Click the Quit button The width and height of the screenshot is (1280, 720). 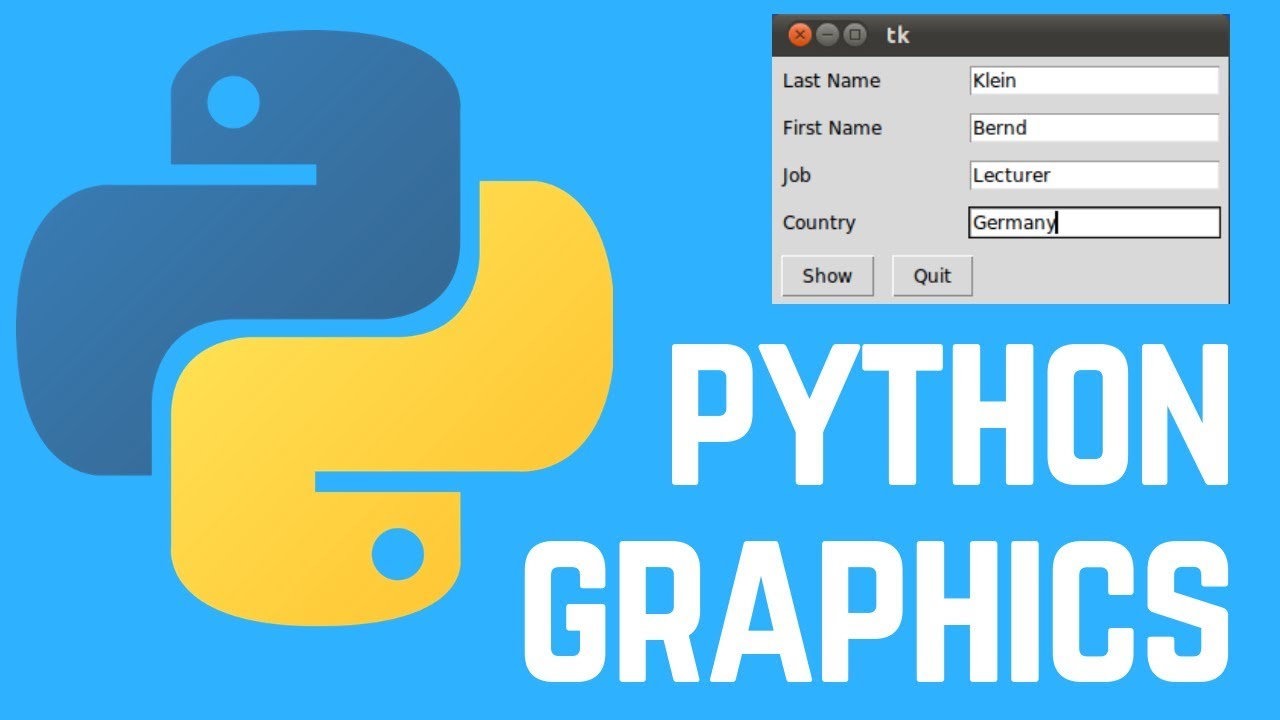pos(932,276)
